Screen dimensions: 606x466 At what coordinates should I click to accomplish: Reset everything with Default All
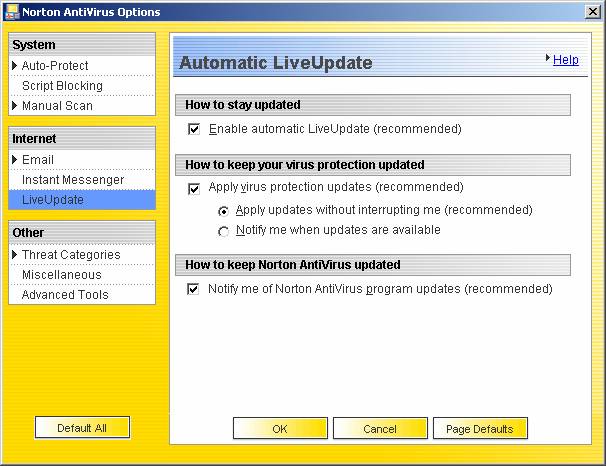(82, 428)
